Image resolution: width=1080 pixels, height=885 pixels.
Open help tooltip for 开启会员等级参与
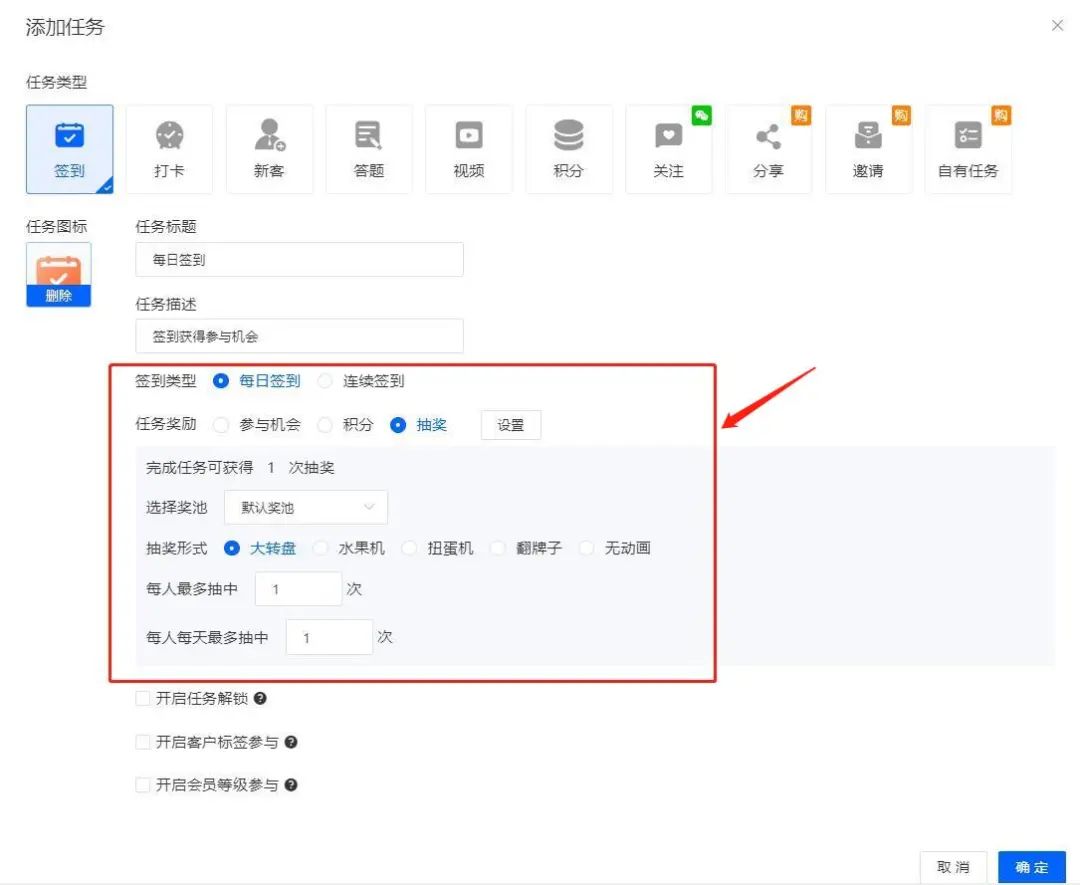(291, 785)
